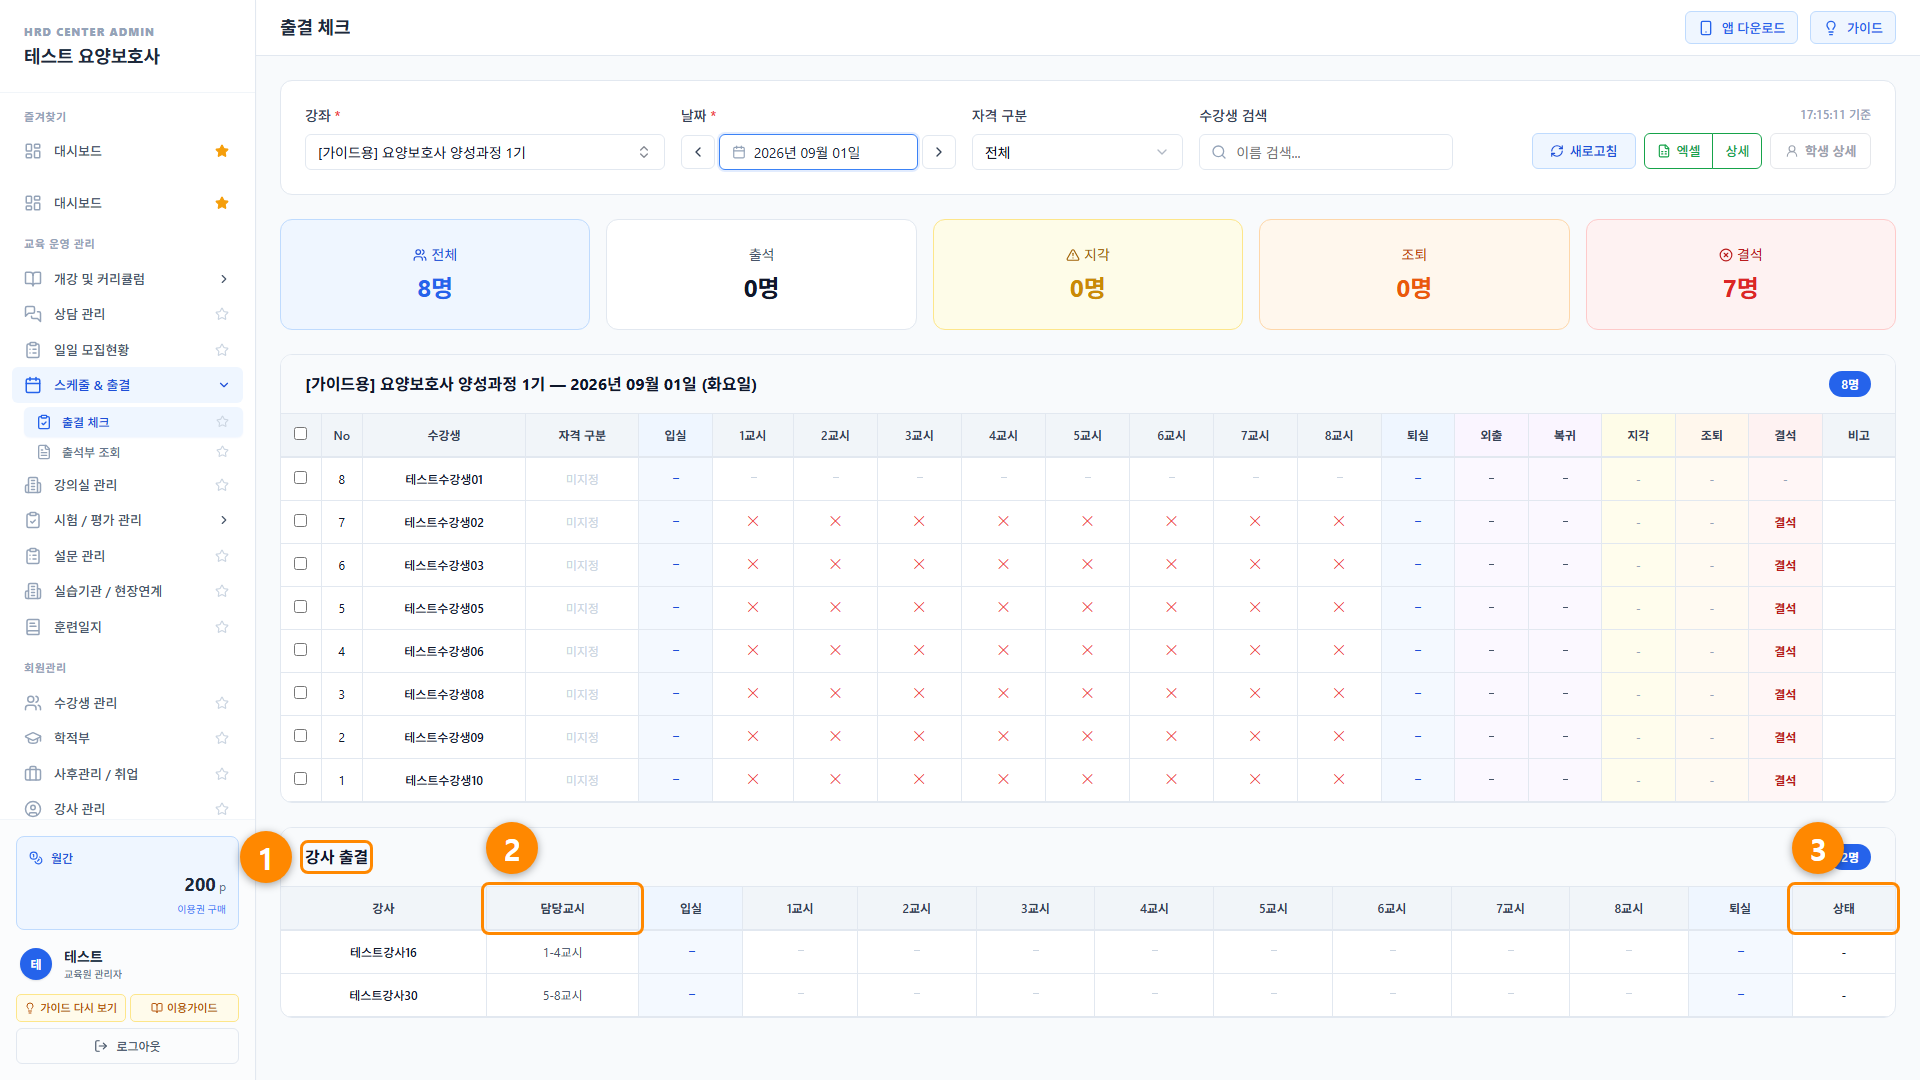Click the 가이드 다시 보기 button
This screenshot has height=1080, width=1920.
point(71,1008)
